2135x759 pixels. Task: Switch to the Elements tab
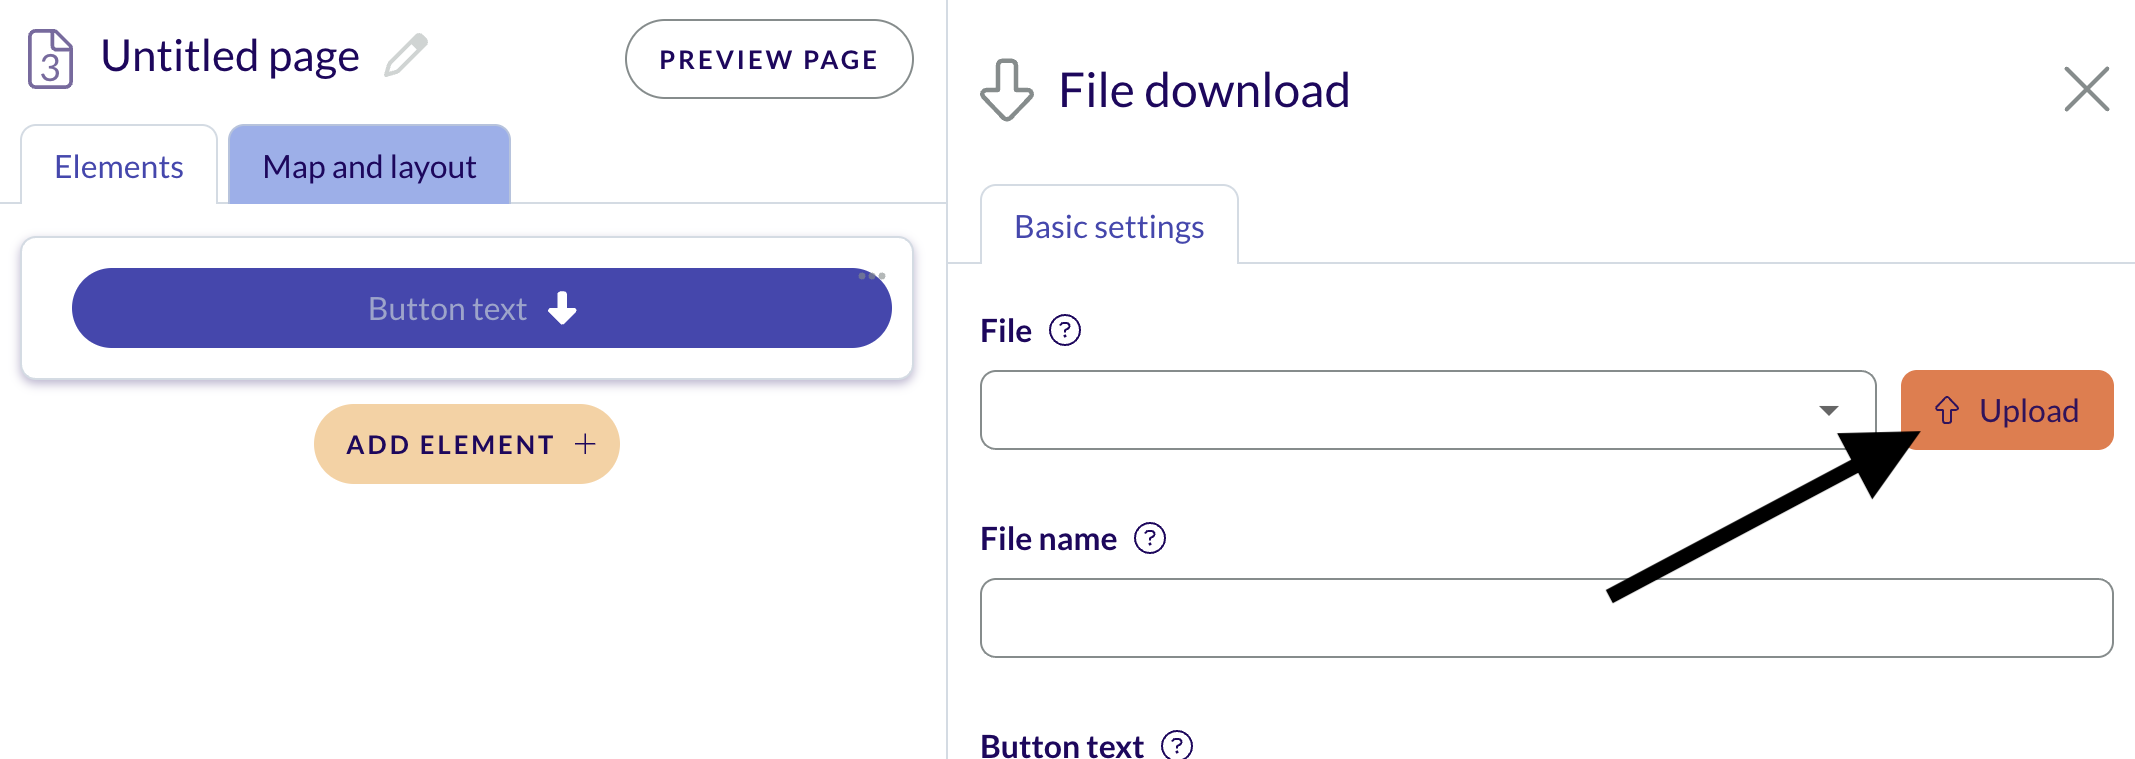(119, 166)
